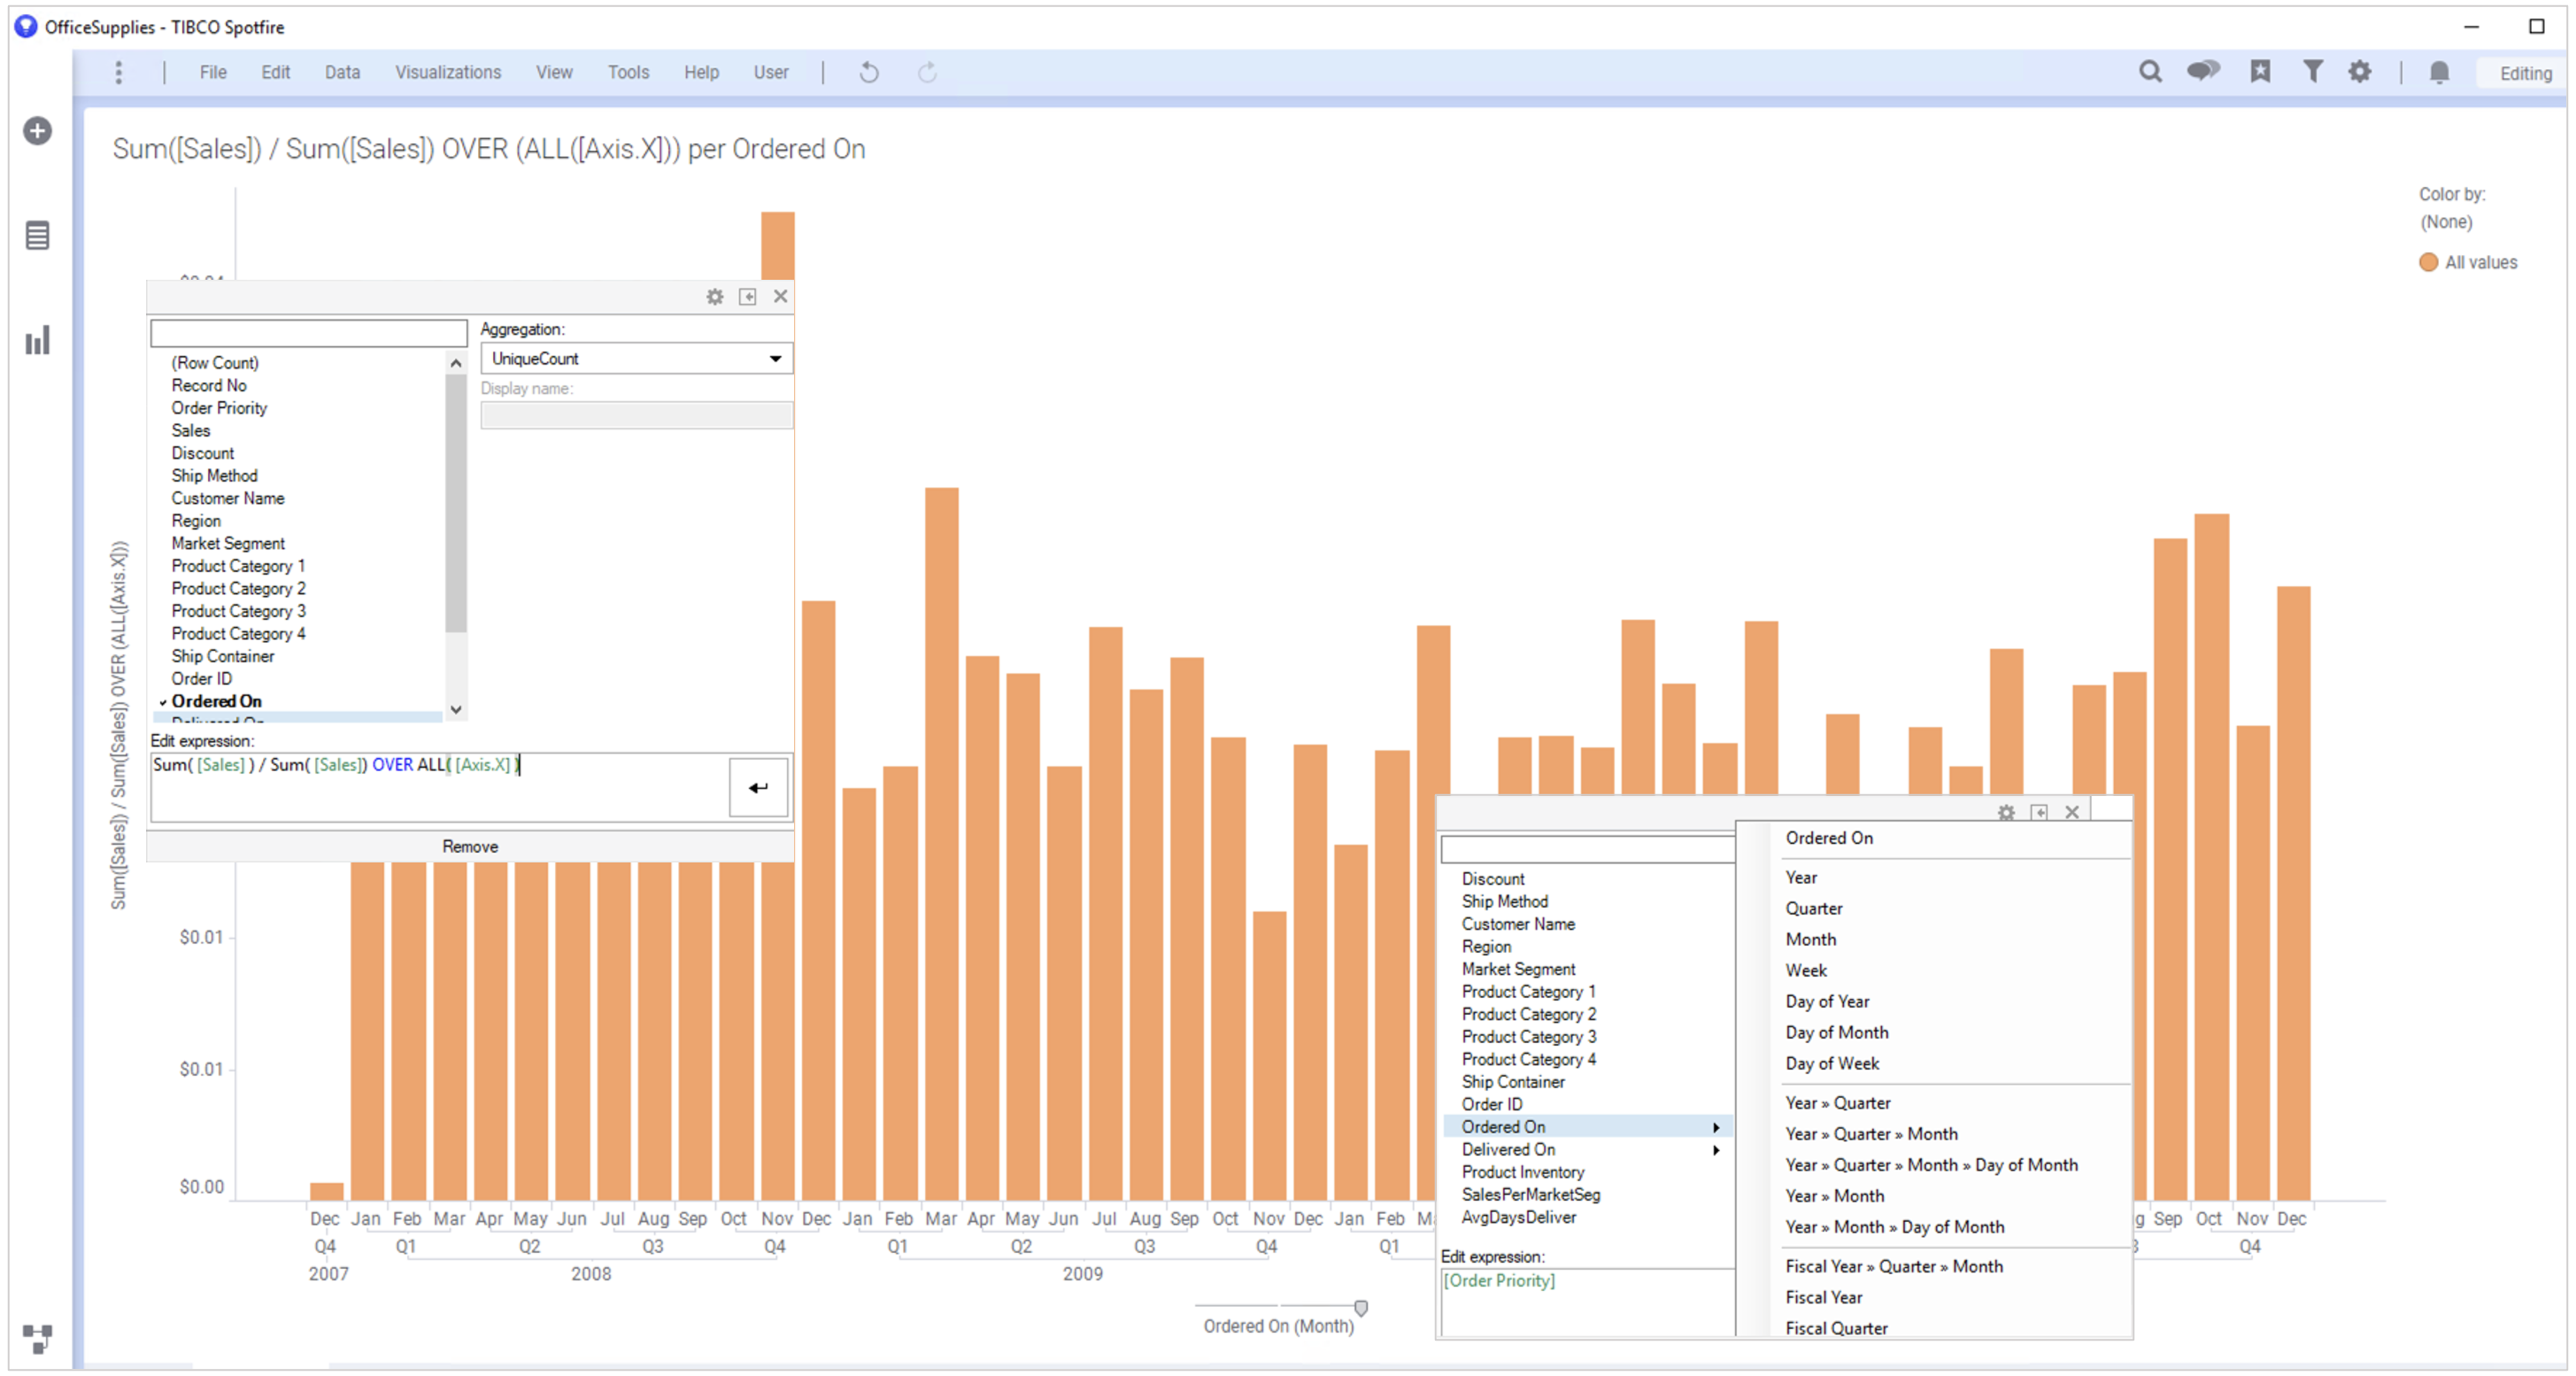This screenshot has width=2576, height=1376.
Task: Open the Files and data plus button
Action: coord(38,131)
